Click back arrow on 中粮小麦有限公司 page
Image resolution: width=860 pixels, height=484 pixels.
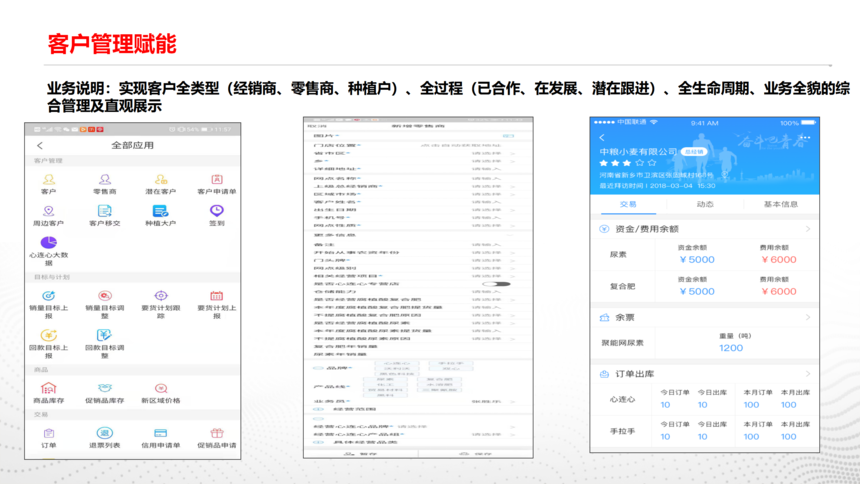[x=602, y=137]
